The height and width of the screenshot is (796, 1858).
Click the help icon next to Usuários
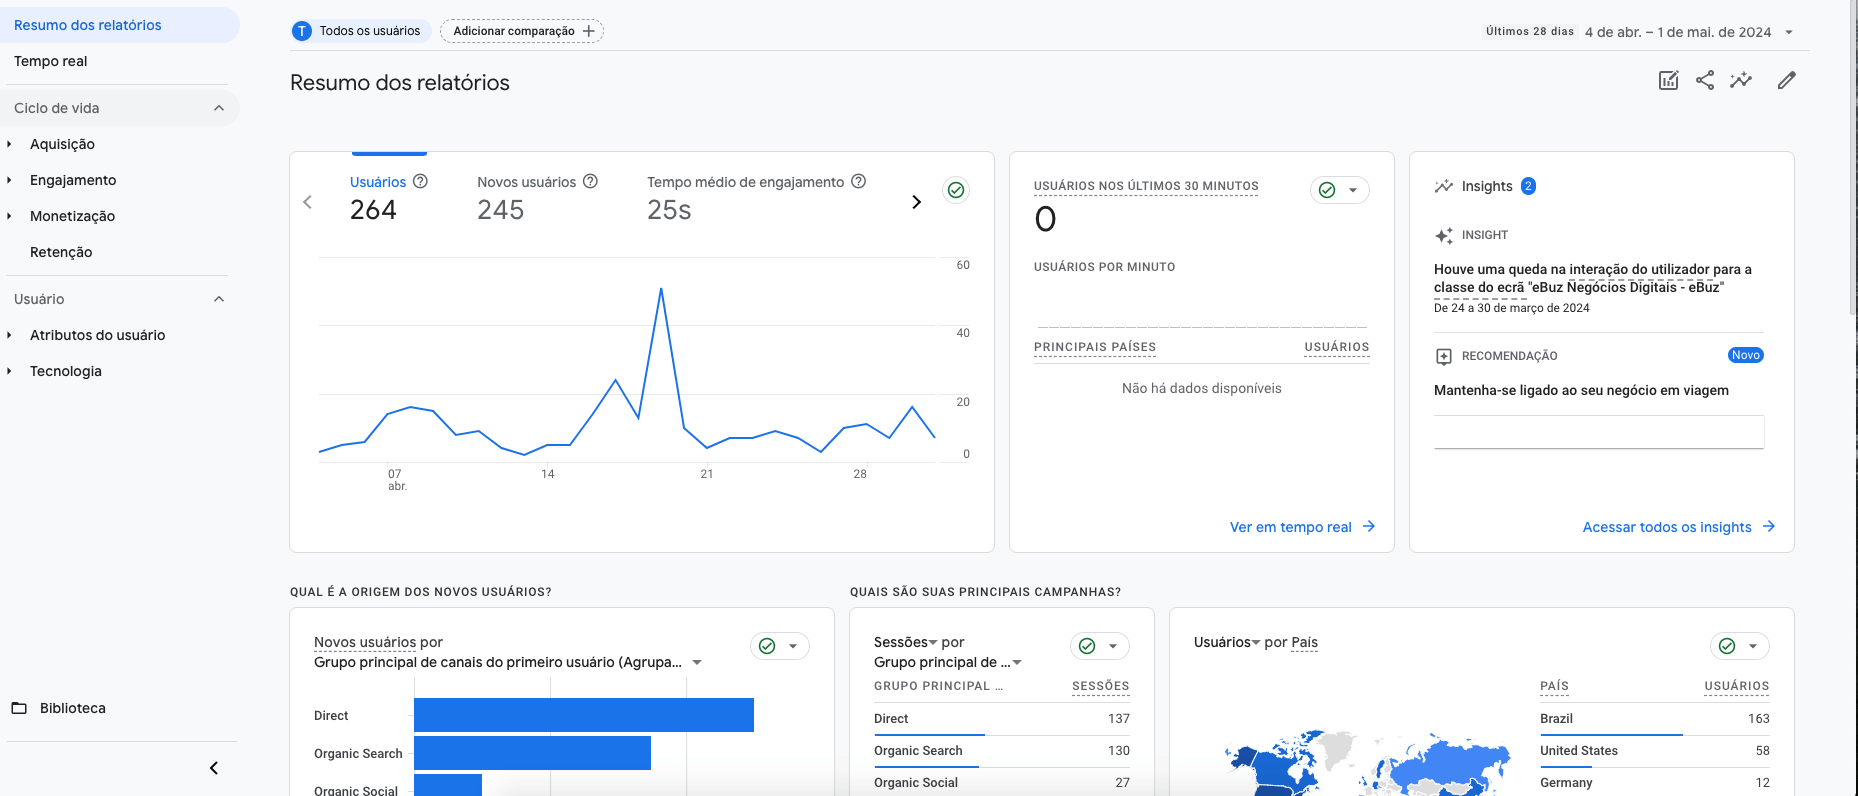coord(421,181)
